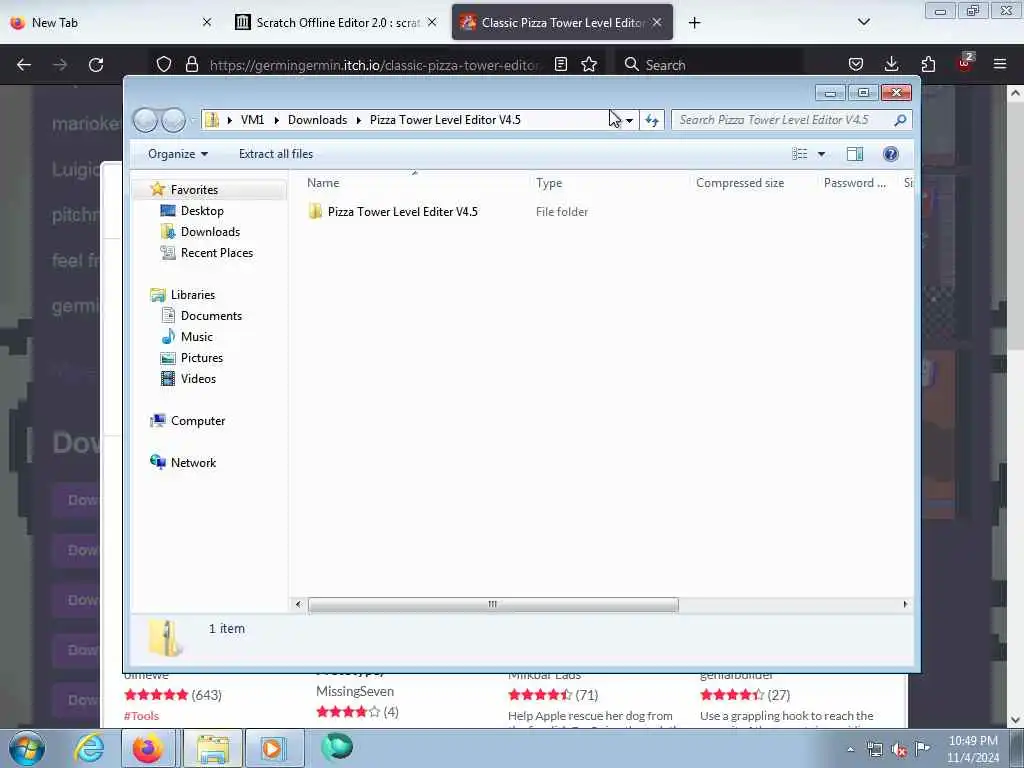1024x768 pixels.
Task: Toggle reader view icon in URL bar
Action: (x=560, y=65)
